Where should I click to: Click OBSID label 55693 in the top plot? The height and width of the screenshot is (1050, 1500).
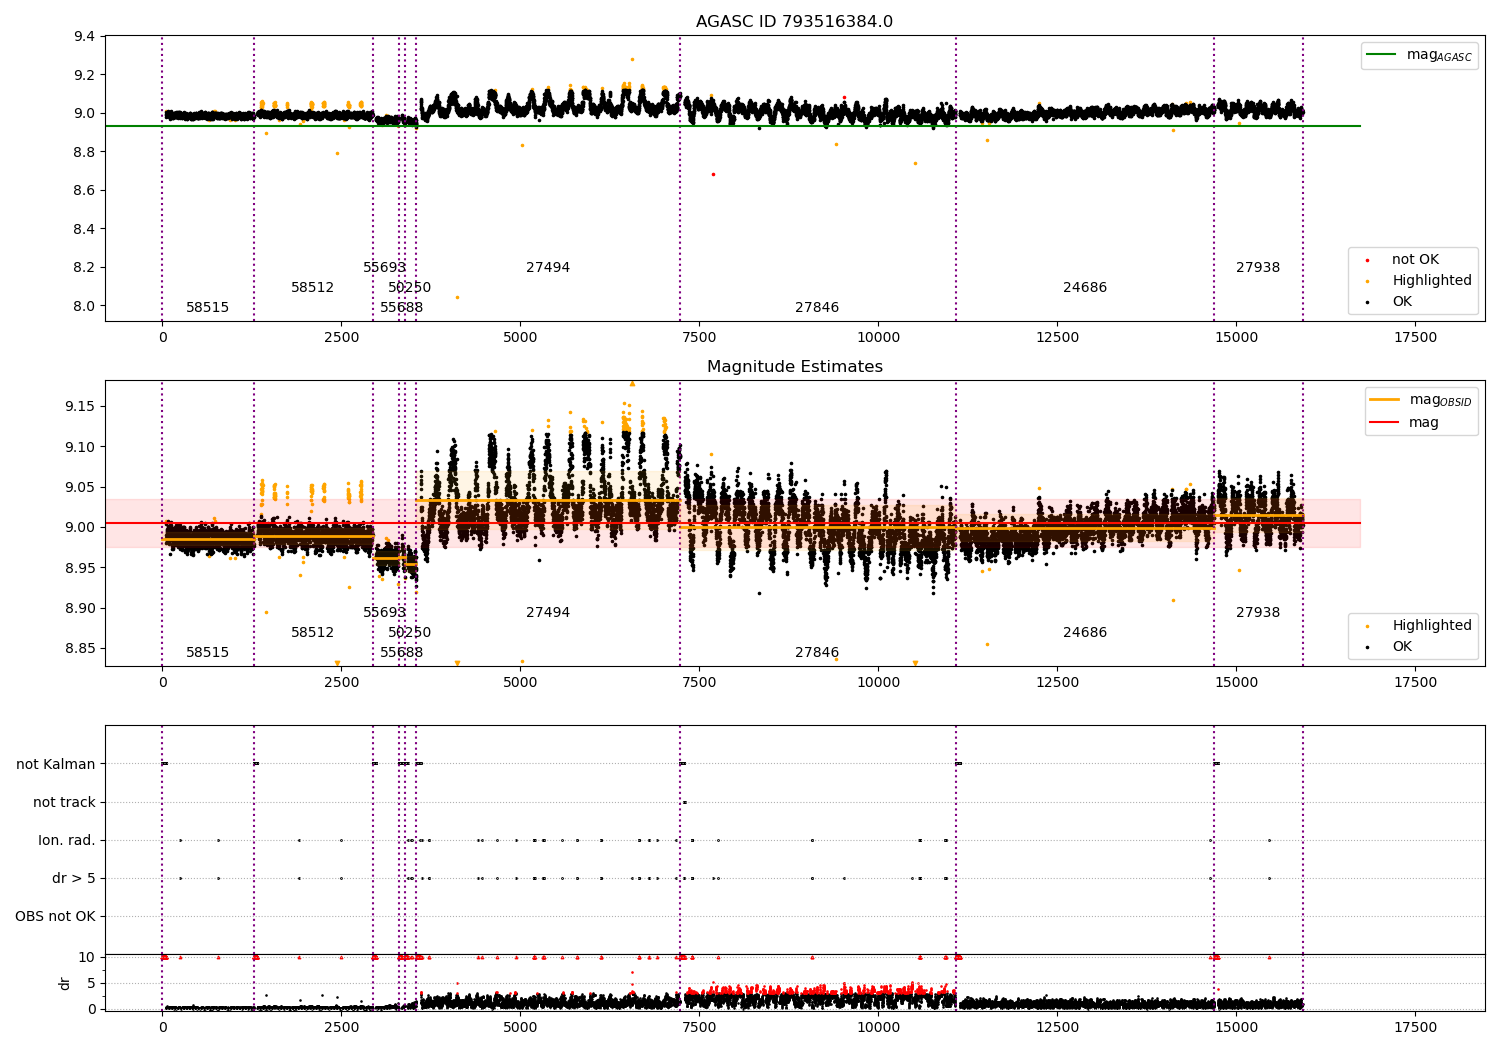(384, 268)
